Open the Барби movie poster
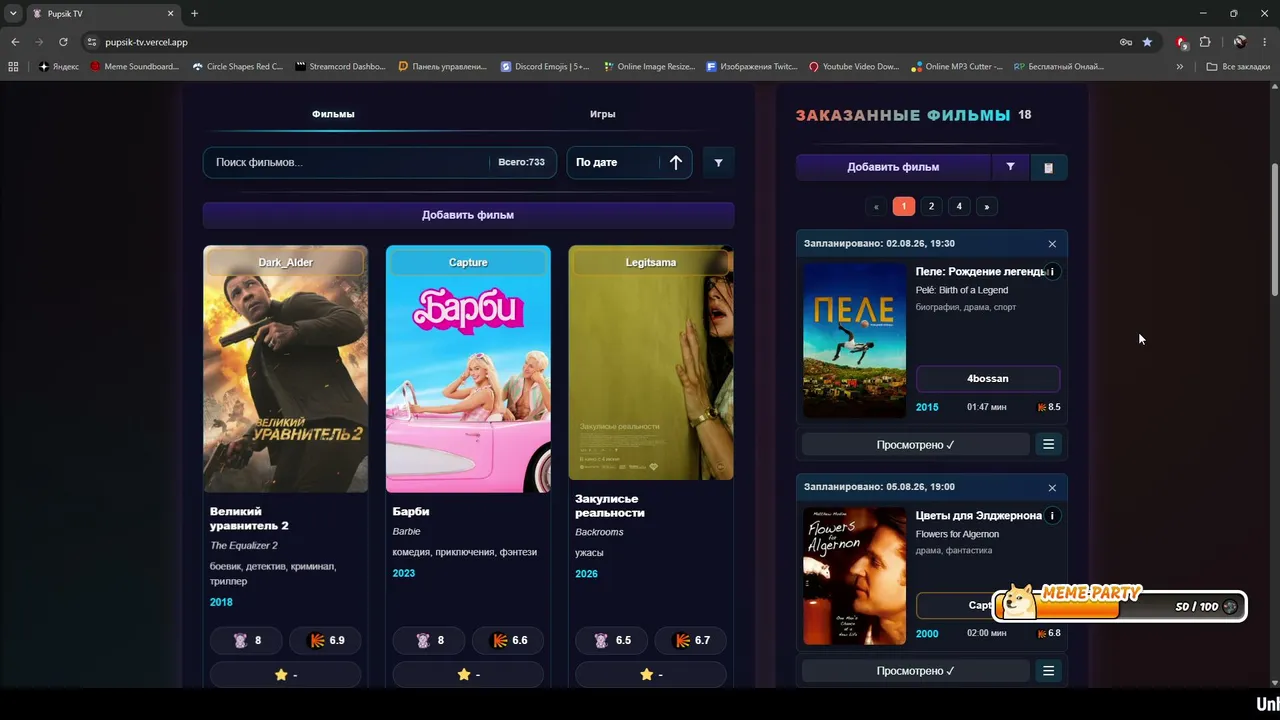 click(468, 369)
